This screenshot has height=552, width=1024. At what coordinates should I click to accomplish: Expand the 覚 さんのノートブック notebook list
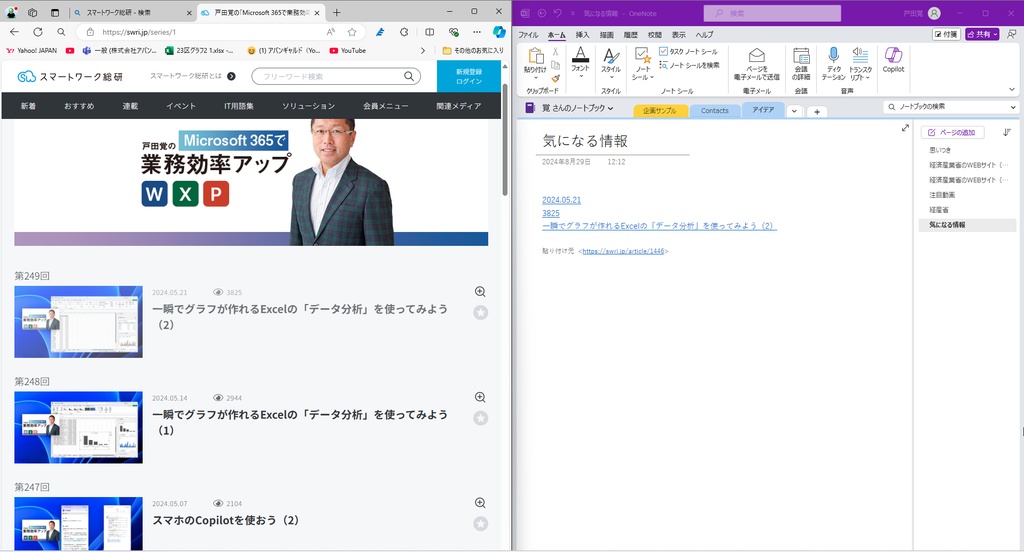coord(611,108)
